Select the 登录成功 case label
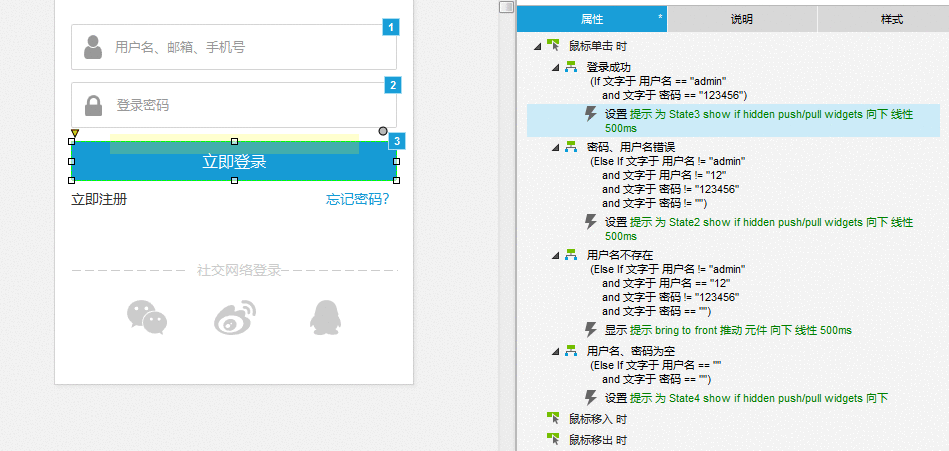 click(x=609, y=68)
